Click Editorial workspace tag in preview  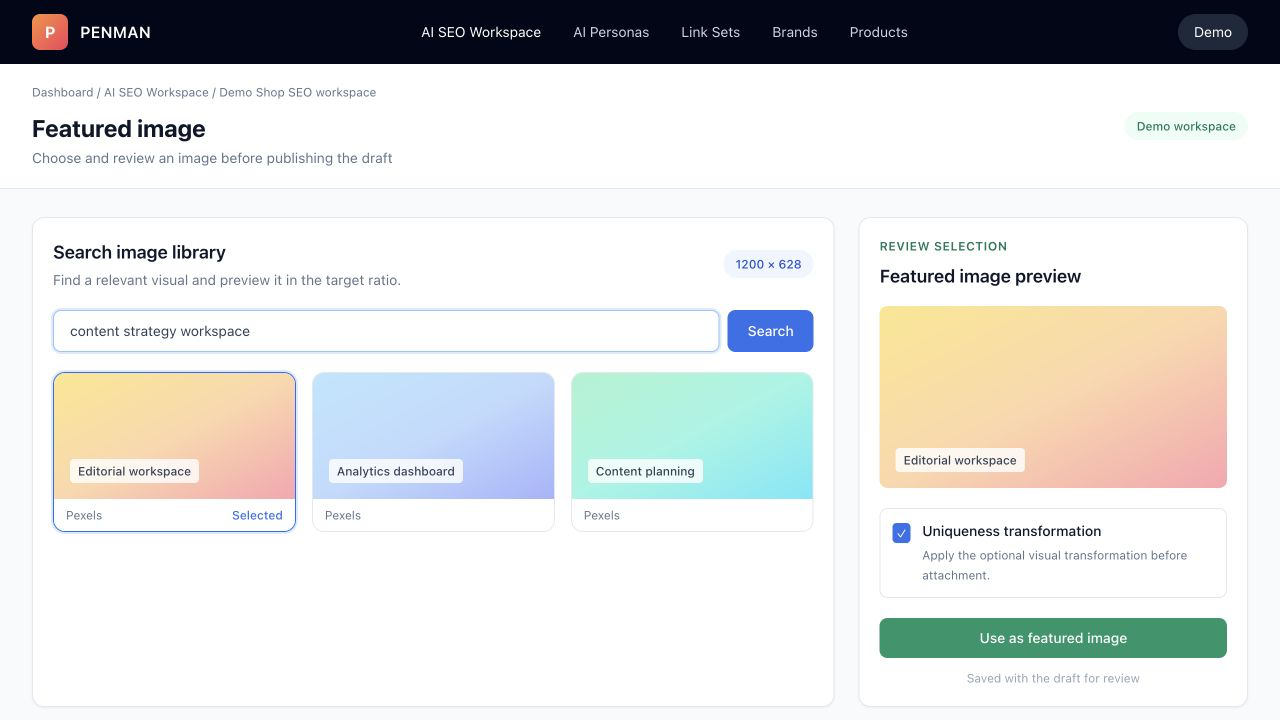coord(960,460)
